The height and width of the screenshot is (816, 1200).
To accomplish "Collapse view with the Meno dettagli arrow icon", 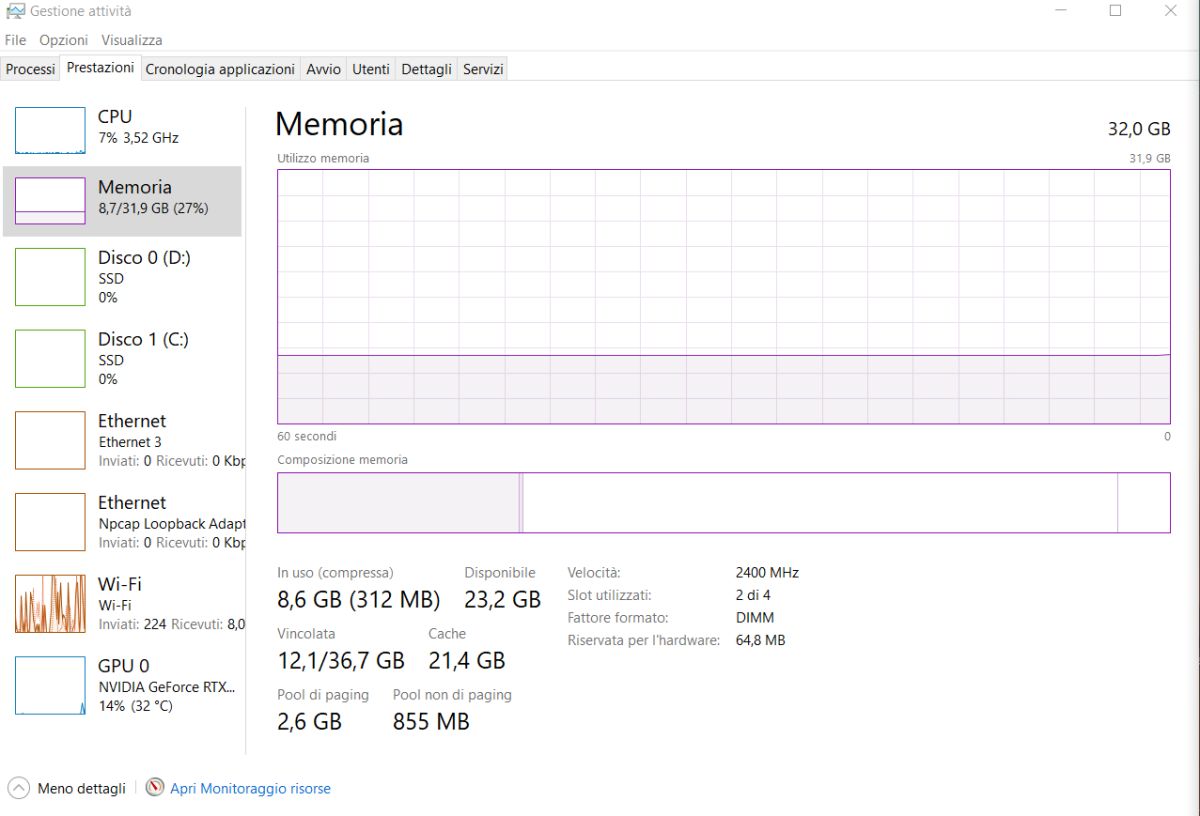I will pos(18,788).
